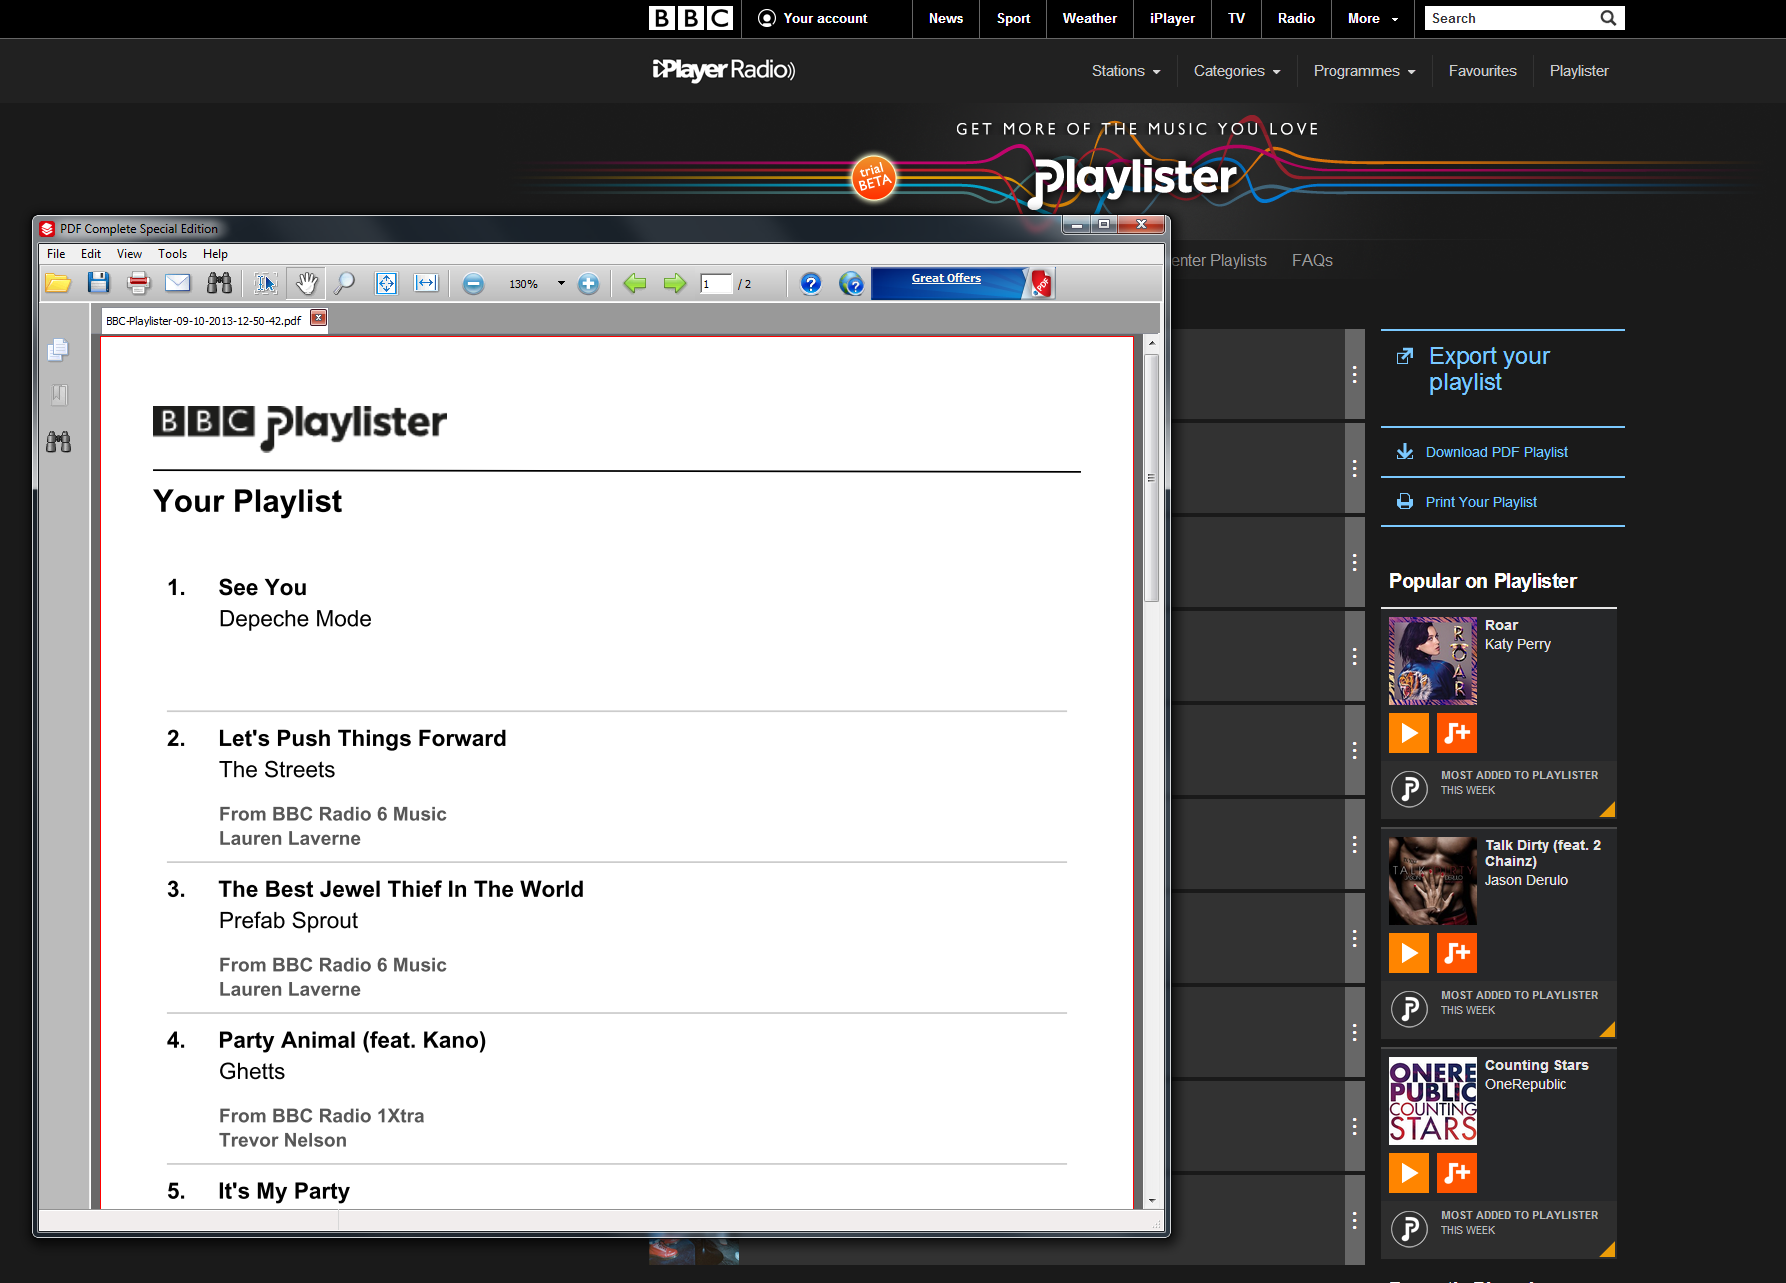This screenshot has width=1786, height=1283.
Task: Open the sidebar Search binoculars panel
Action: [59, 441]
